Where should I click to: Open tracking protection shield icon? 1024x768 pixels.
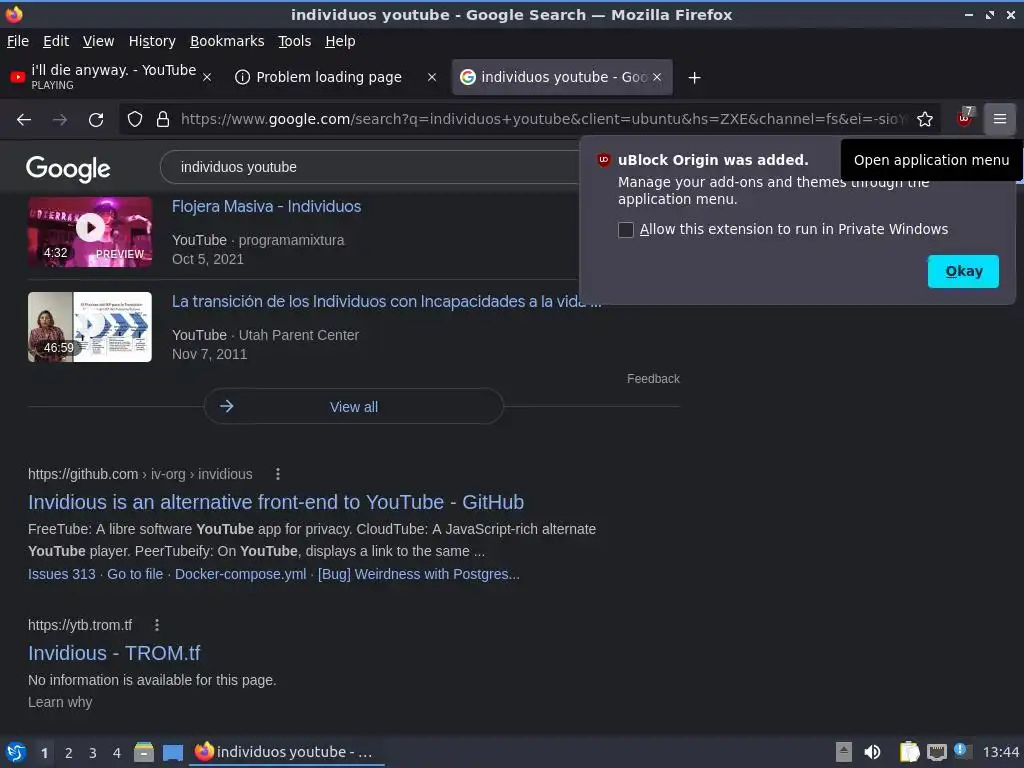pyautogui.click(x=135, y=120)
